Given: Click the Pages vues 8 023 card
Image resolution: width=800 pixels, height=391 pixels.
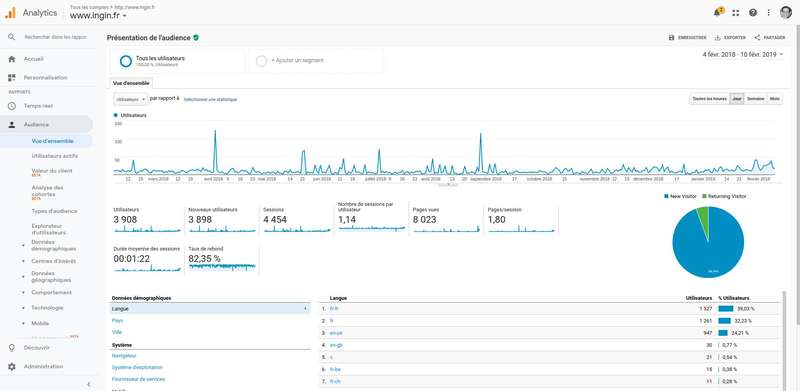Looking at the screenshot, I should pos(446,219).
